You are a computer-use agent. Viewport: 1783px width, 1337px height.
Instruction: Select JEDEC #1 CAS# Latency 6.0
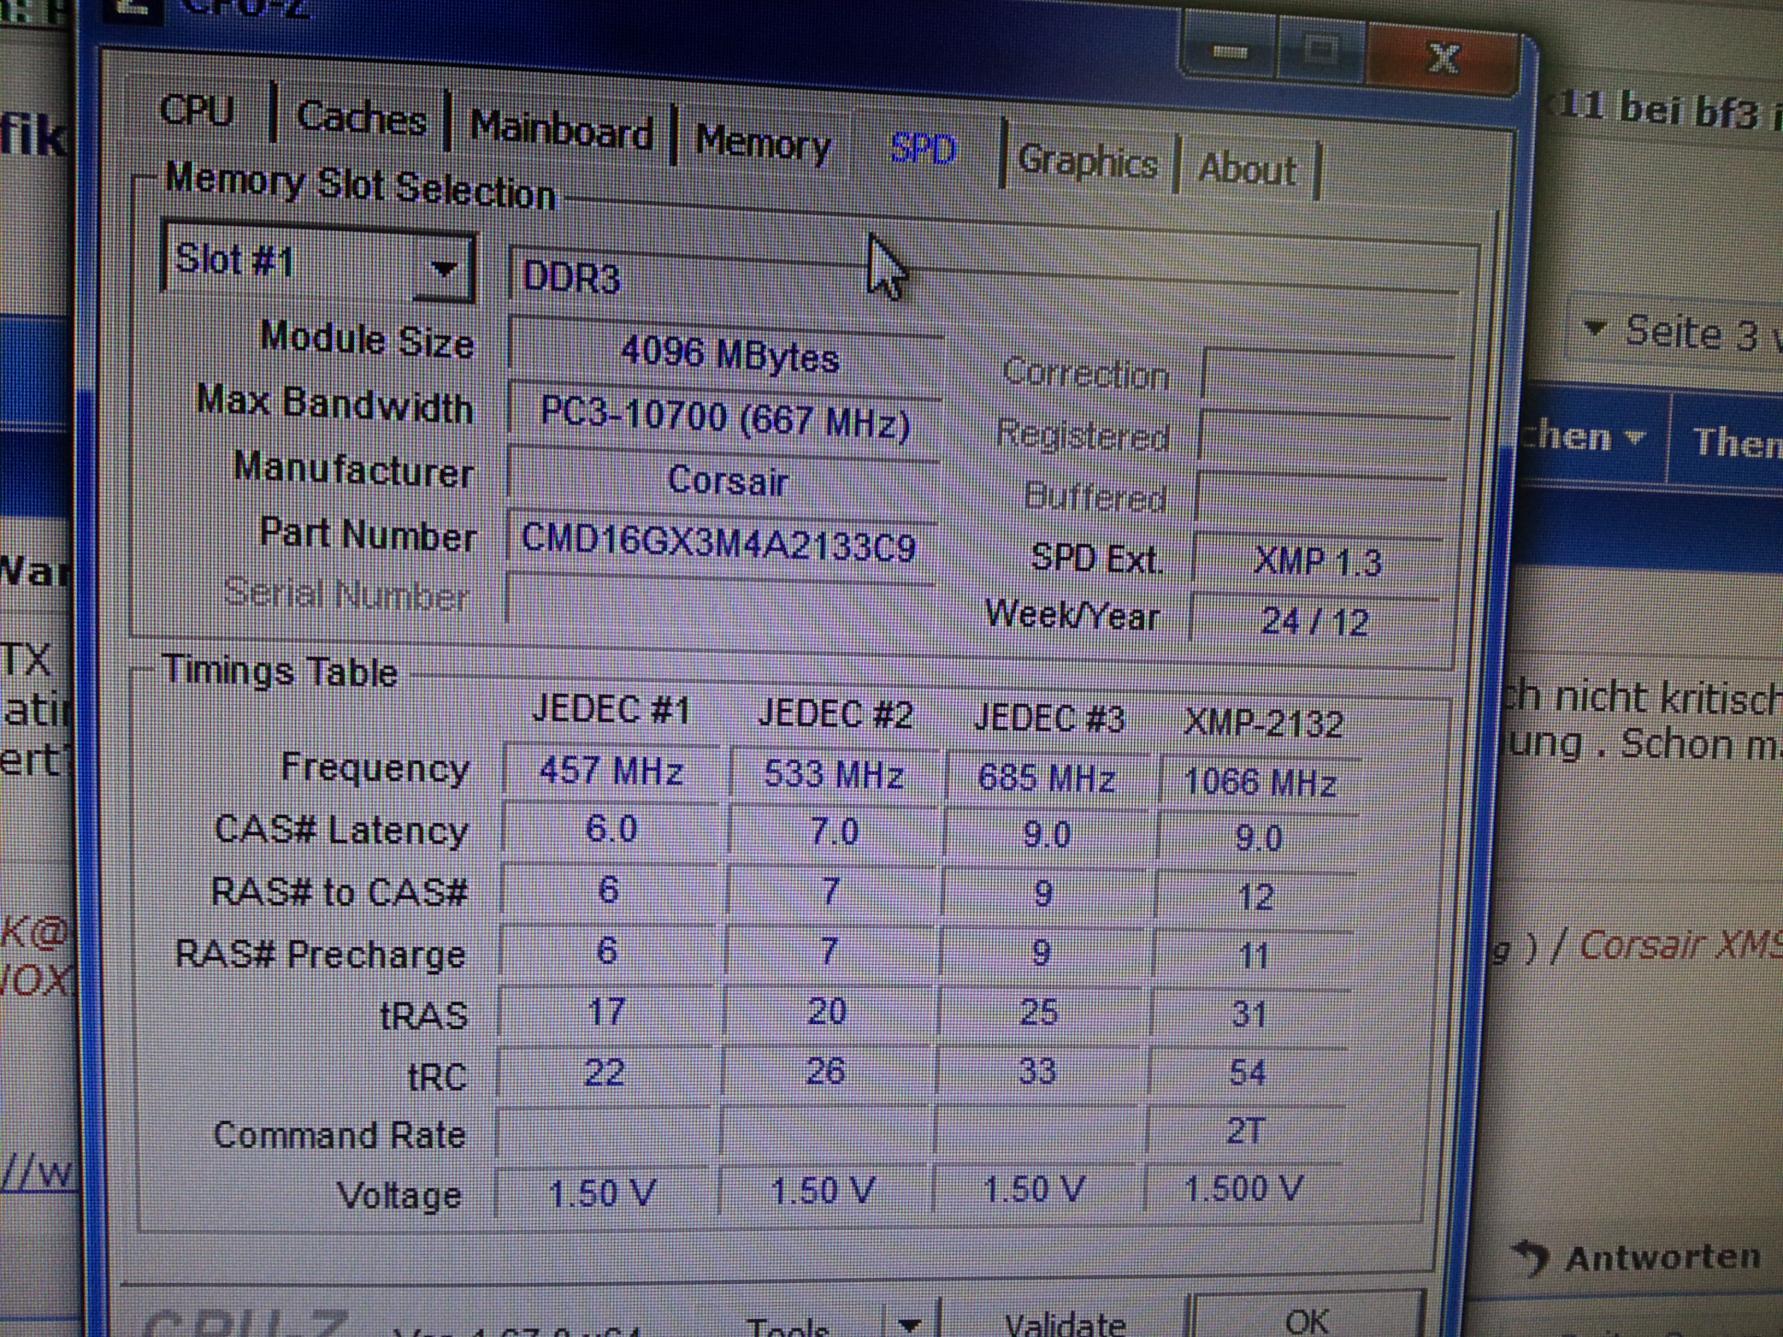610,830
